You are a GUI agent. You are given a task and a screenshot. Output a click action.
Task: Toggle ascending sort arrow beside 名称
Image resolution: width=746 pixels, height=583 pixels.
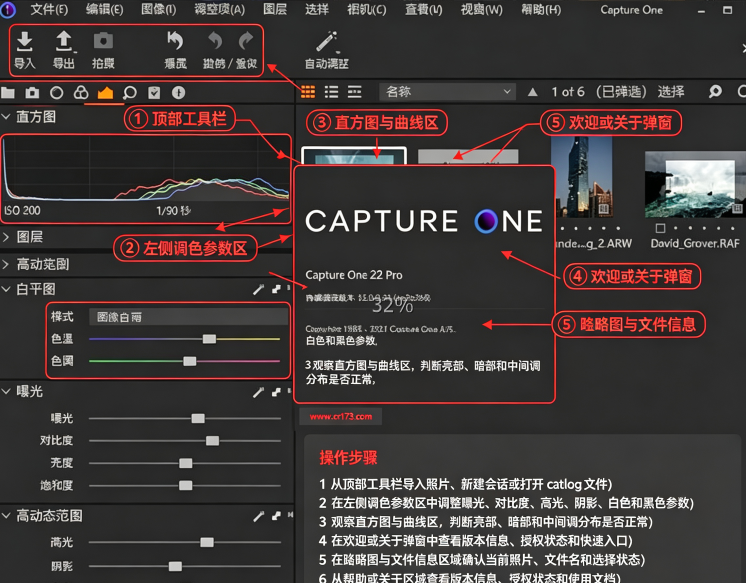[x=532, y=92]
